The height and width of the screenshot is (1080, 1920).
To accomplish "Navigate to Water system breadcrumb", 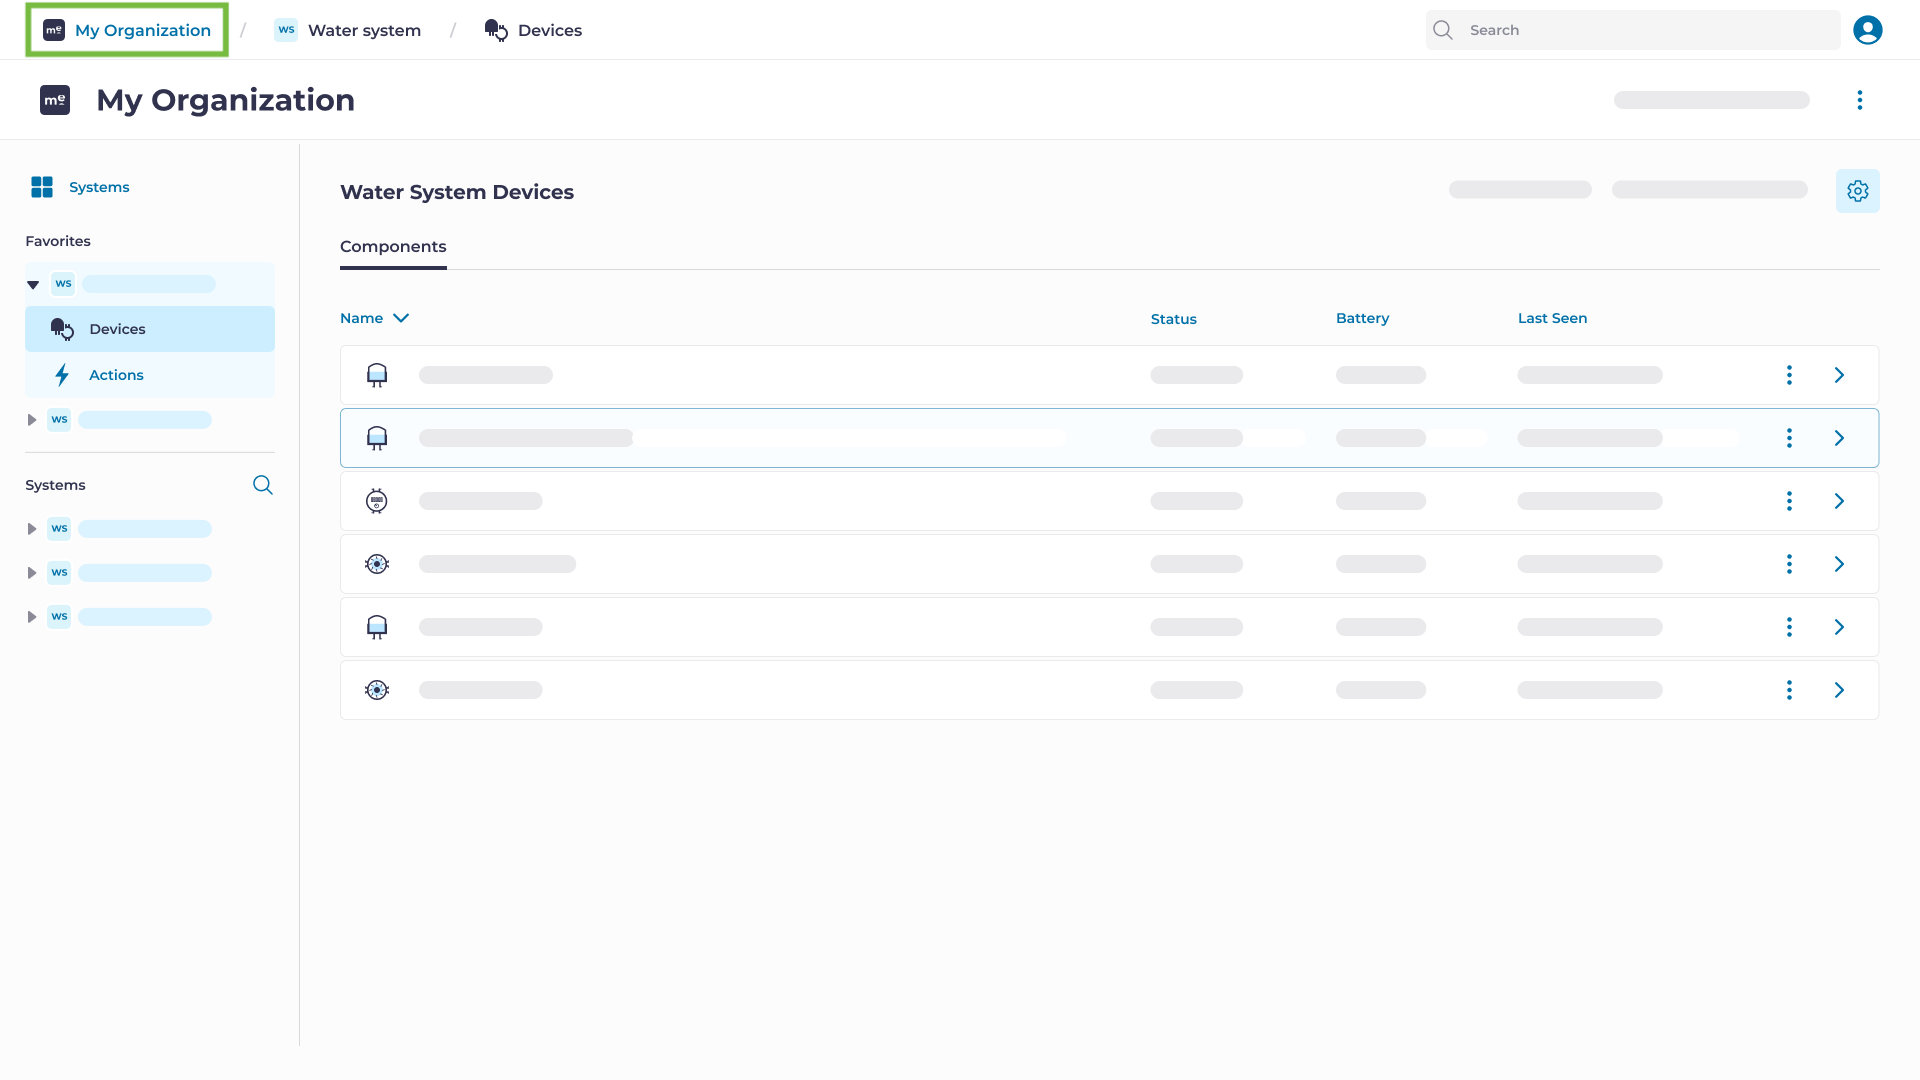I will [x=364, y=30].
